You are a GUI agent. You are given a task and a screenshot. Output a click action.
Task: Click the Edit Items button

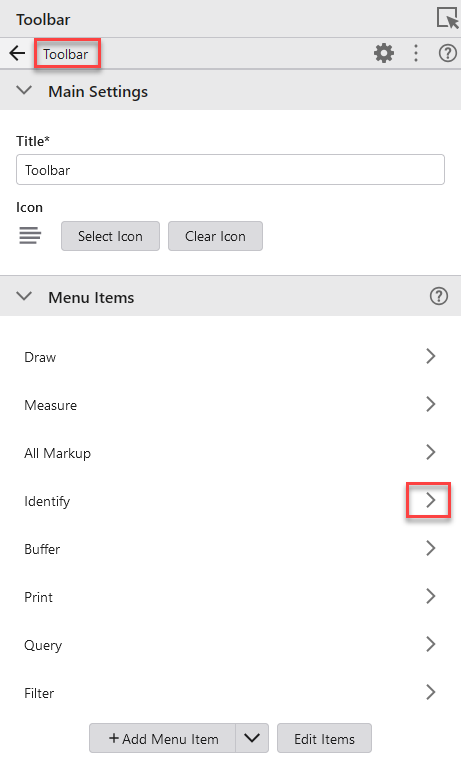coord(324,738)
